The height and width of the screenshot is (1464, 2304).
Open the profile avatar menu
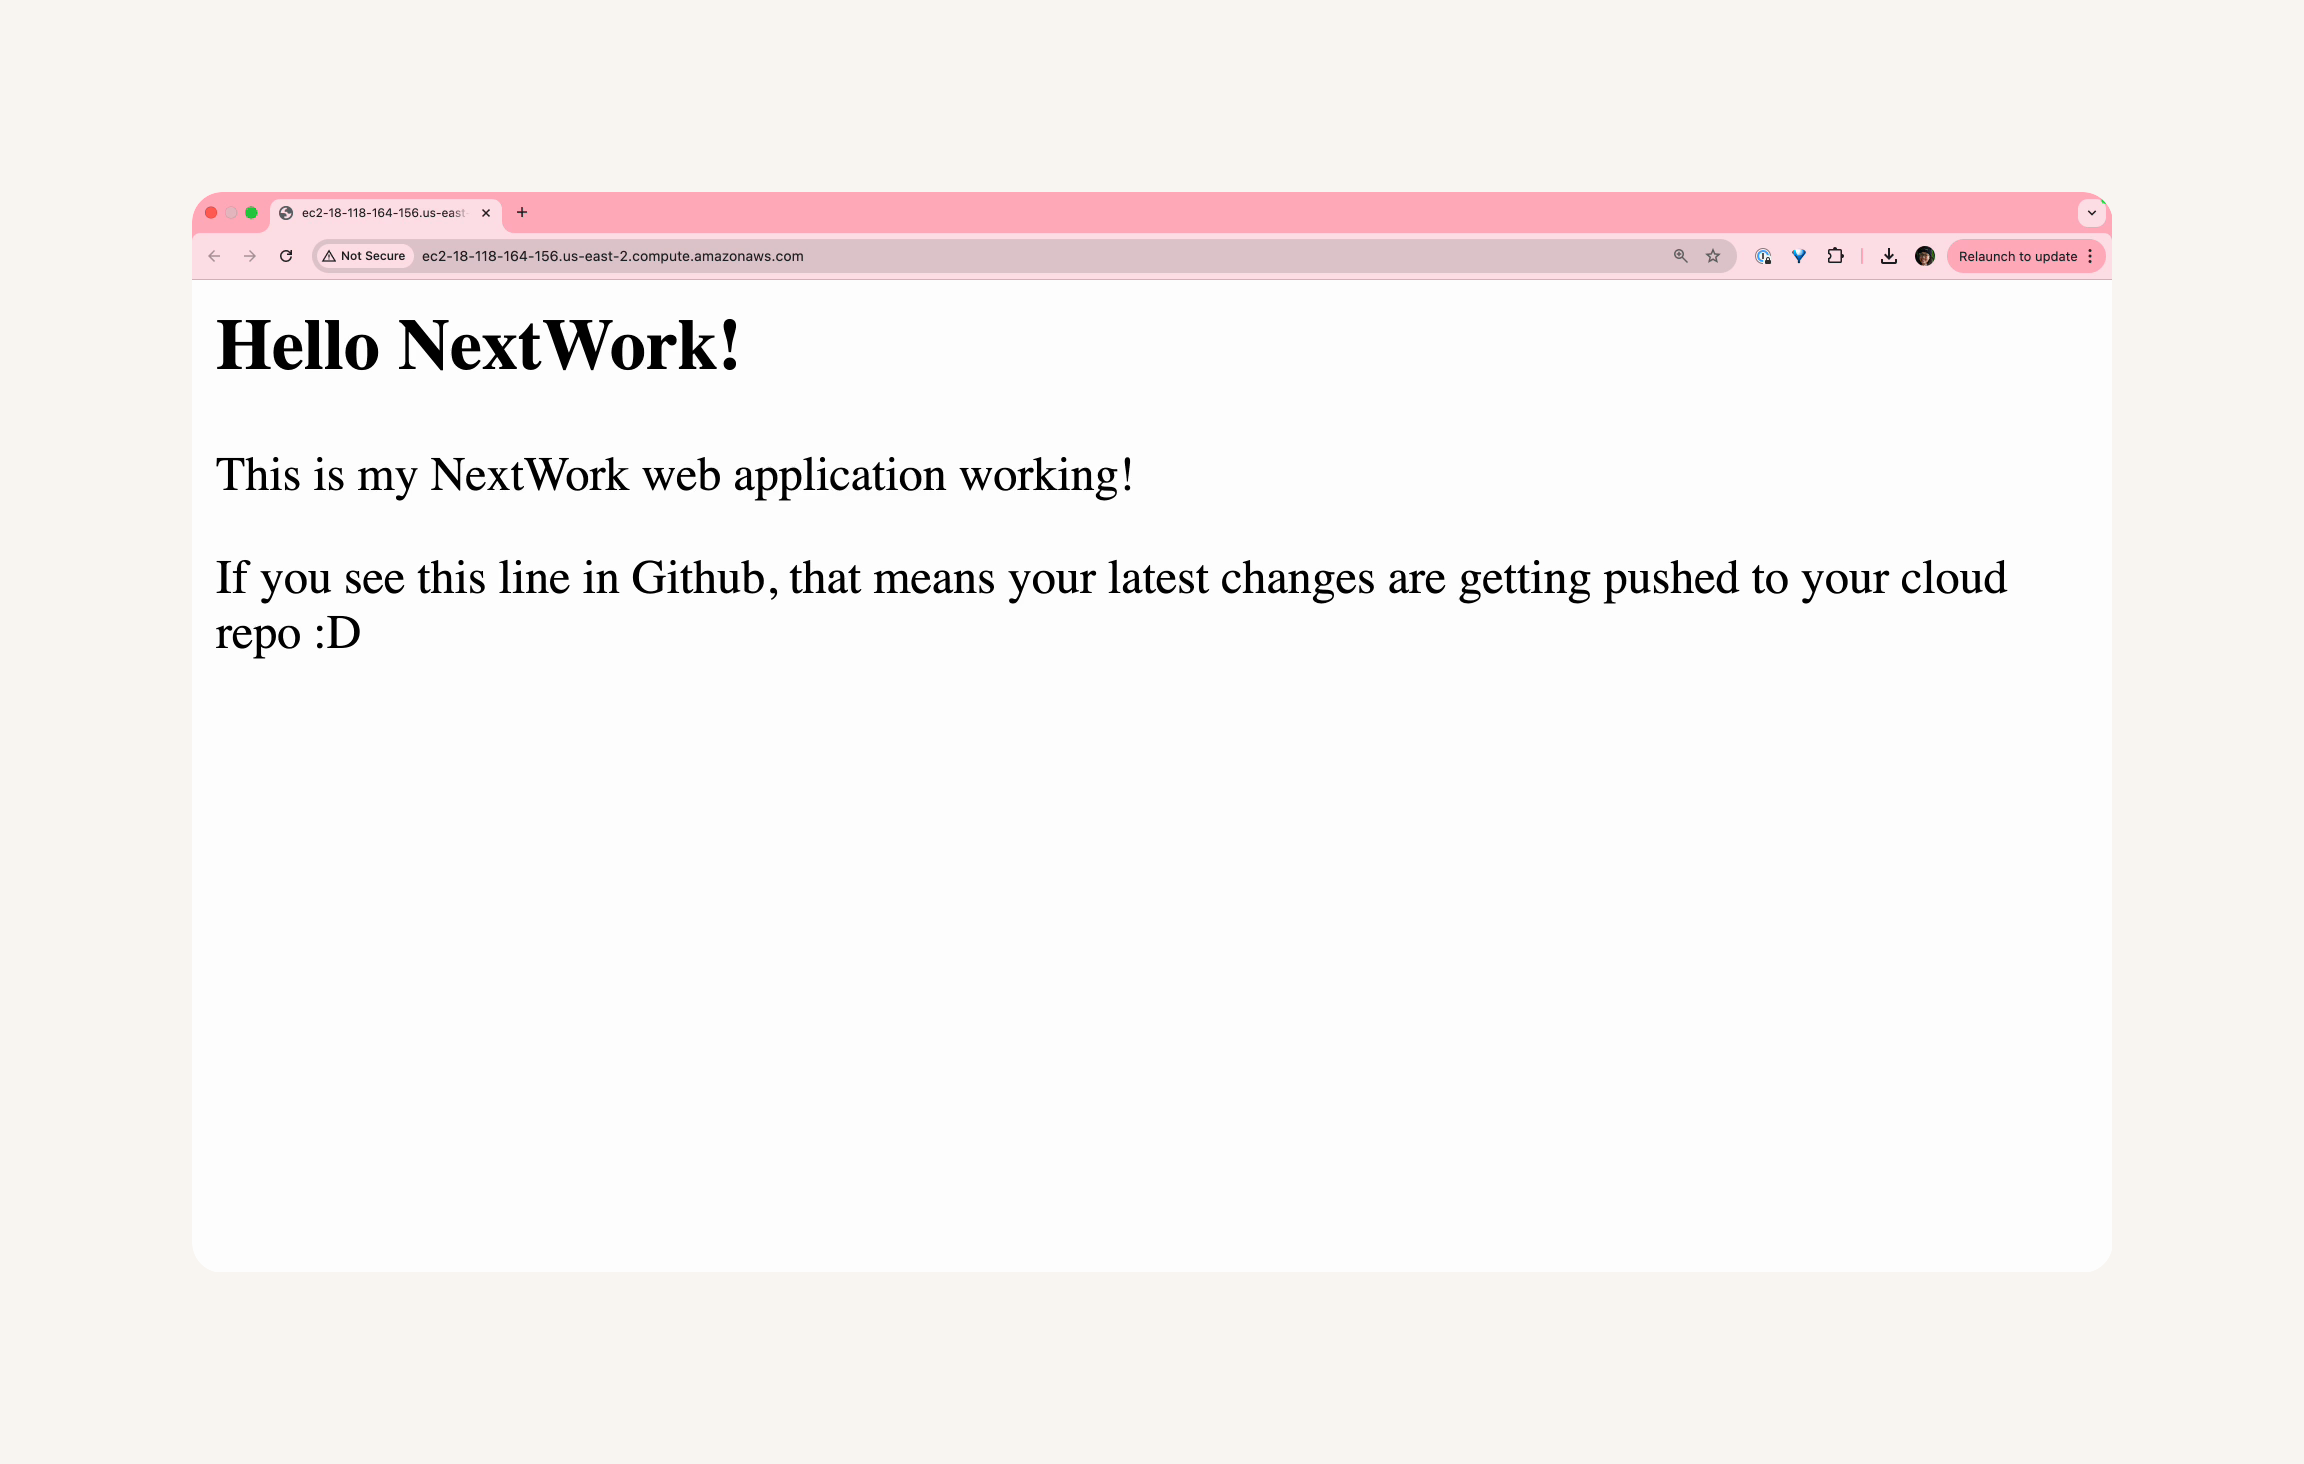click(1925, 256)
